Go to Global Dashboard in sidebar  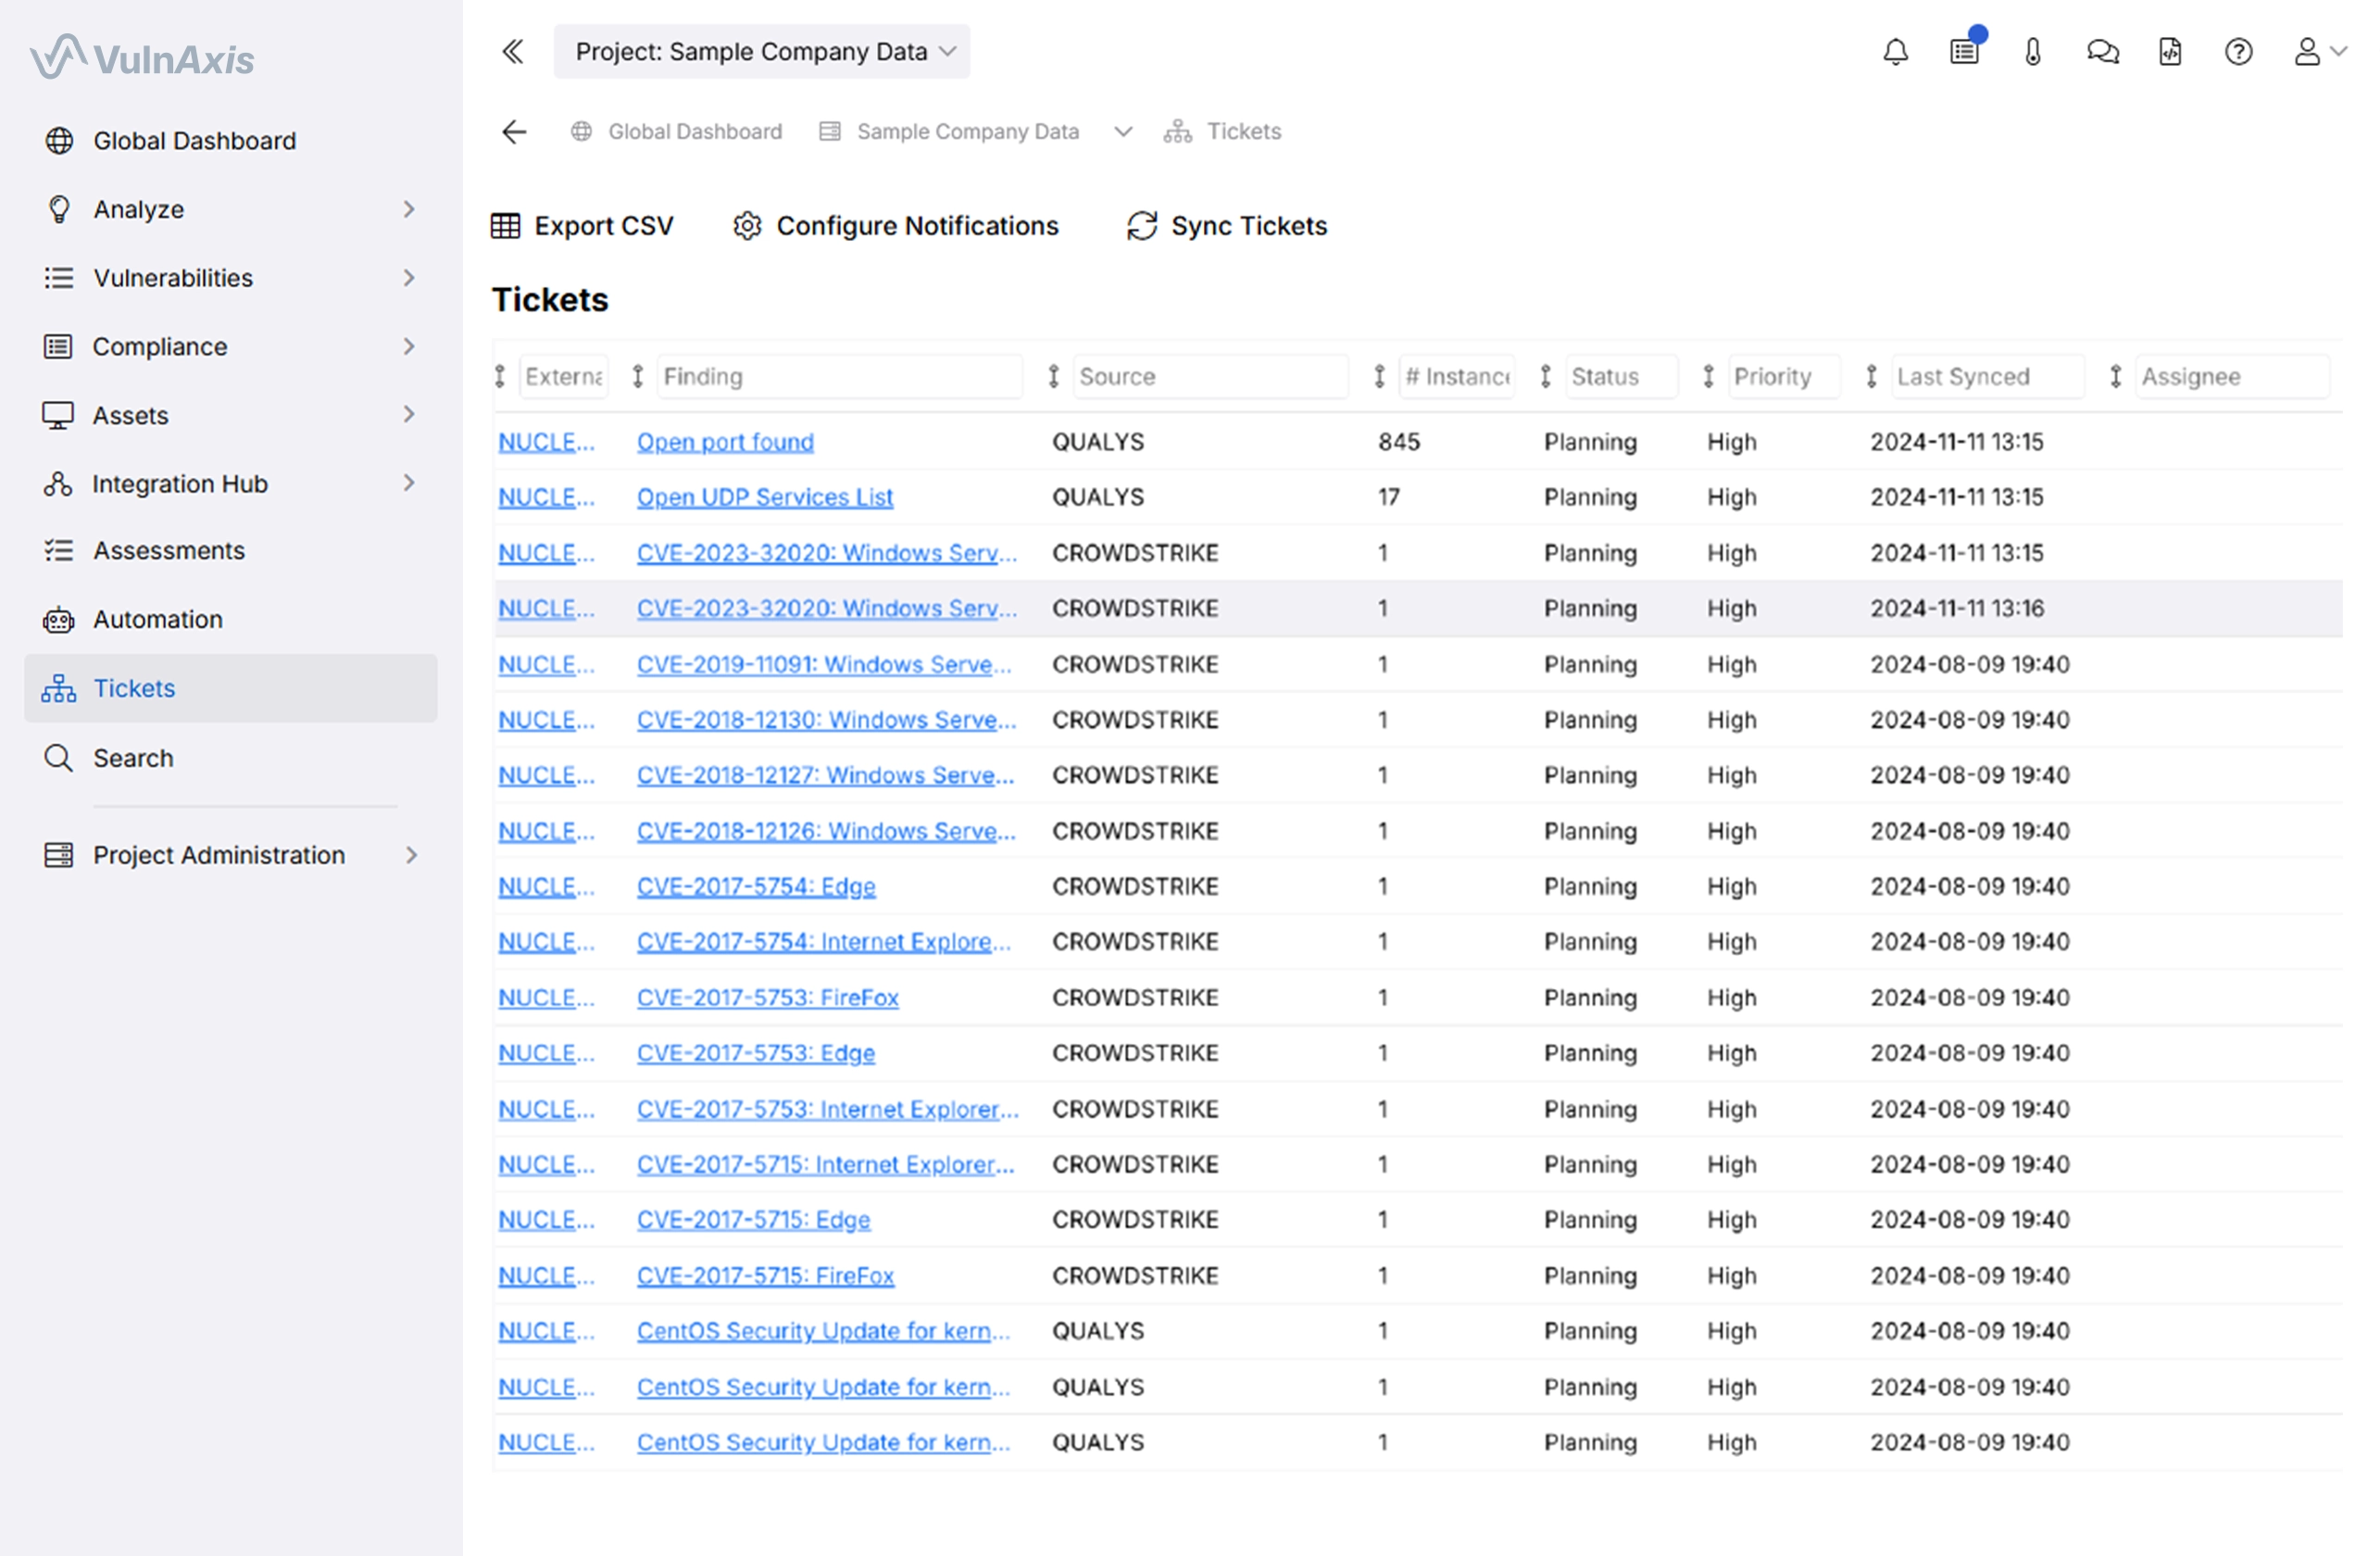[x=194, y=140]
